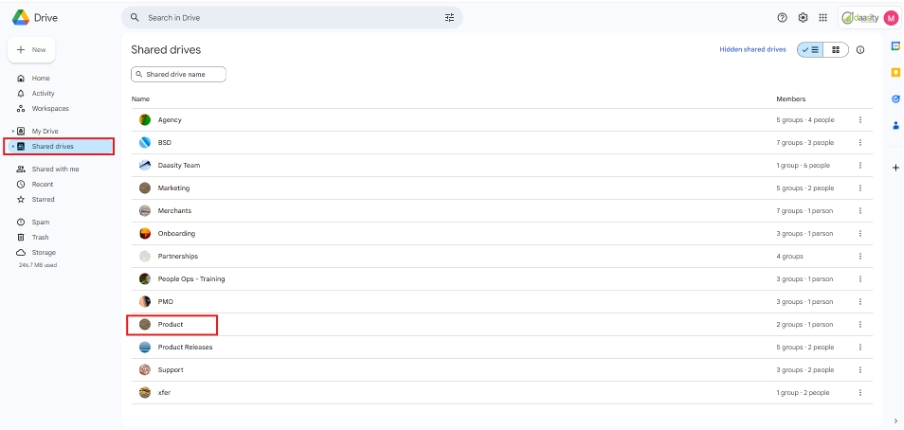Screen dimensions: 904x430
Task: Open Contacts in side panel
Action: (895, 124)
